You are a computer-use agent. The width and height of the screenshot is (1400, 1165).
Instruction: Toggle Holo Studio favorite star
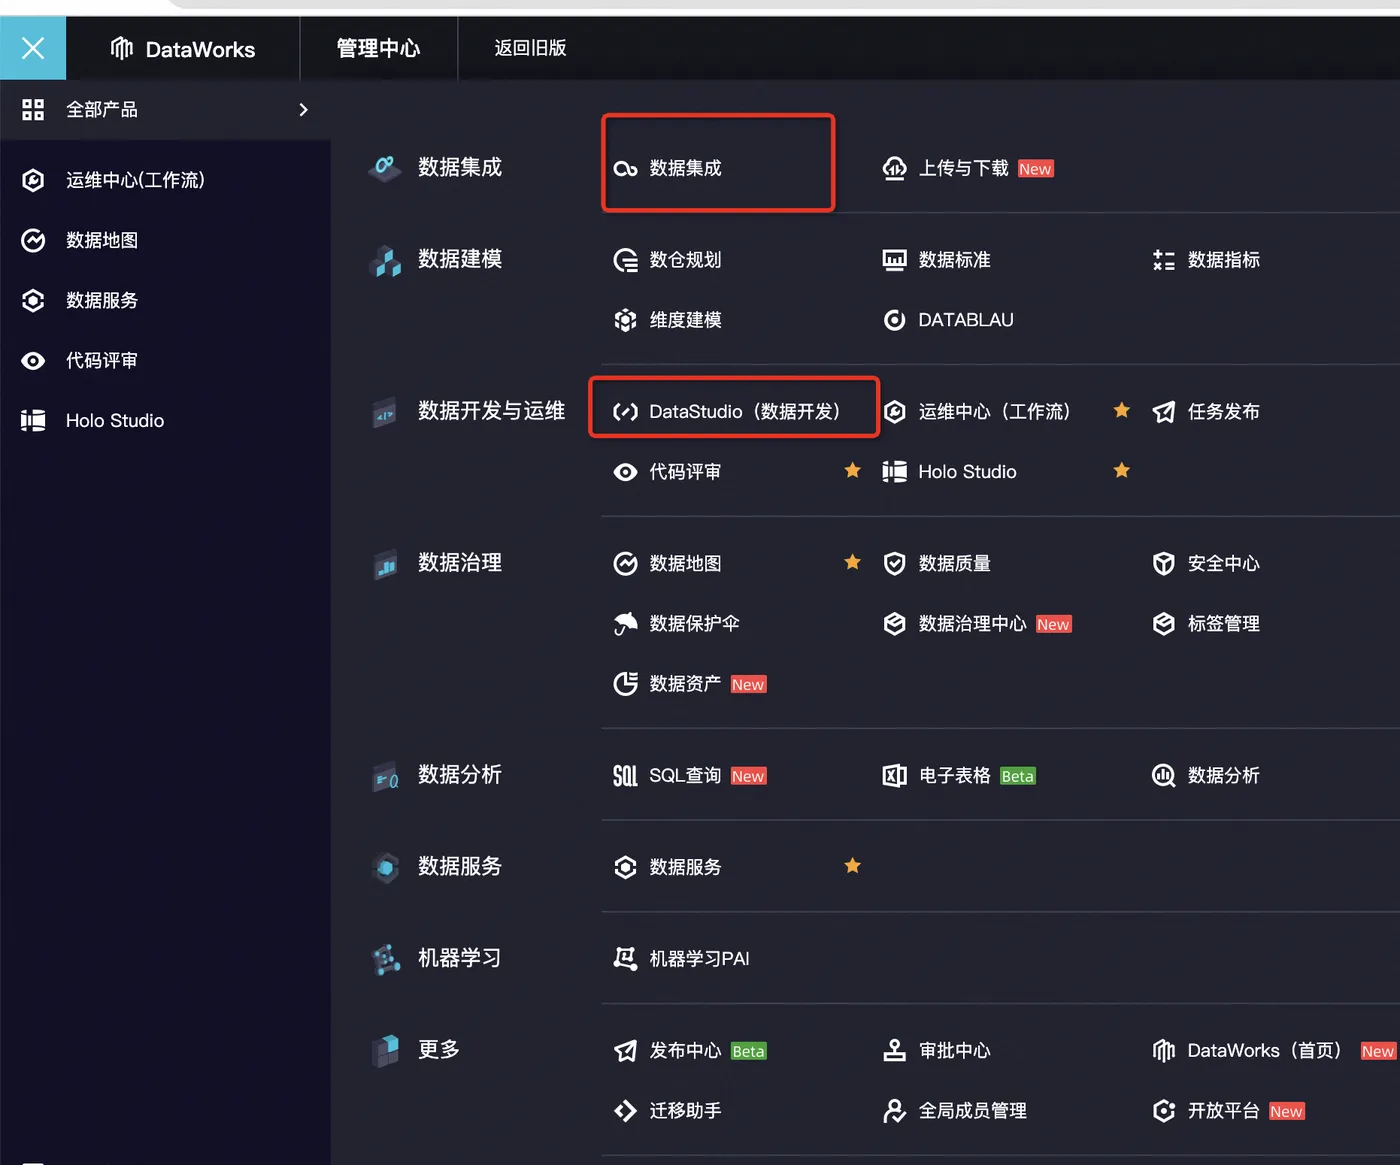[x=1122, y=470]
